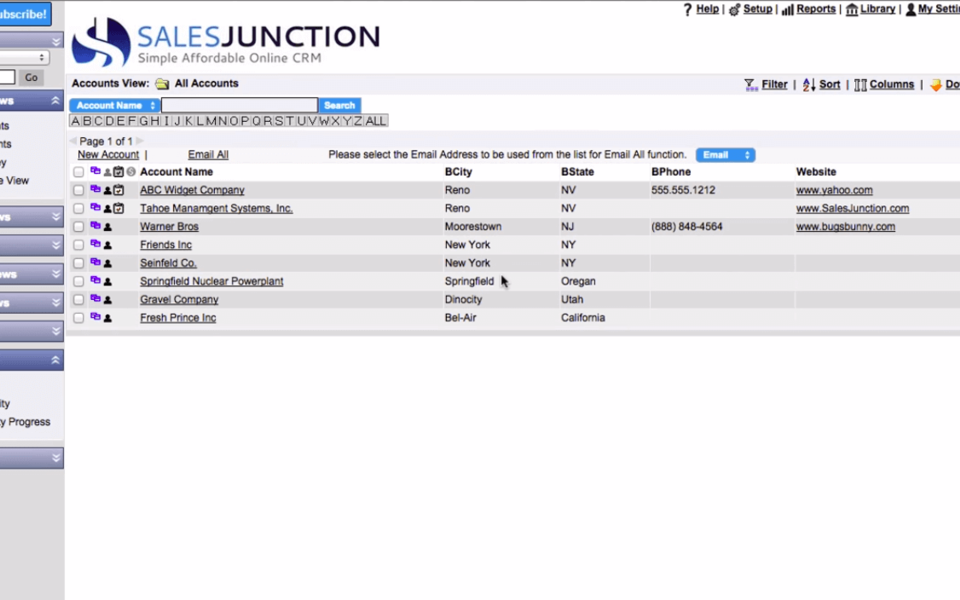Screen dimensions: 960x600
Task: Check the box for ABC Widget Company
Action: click(78, 190)
